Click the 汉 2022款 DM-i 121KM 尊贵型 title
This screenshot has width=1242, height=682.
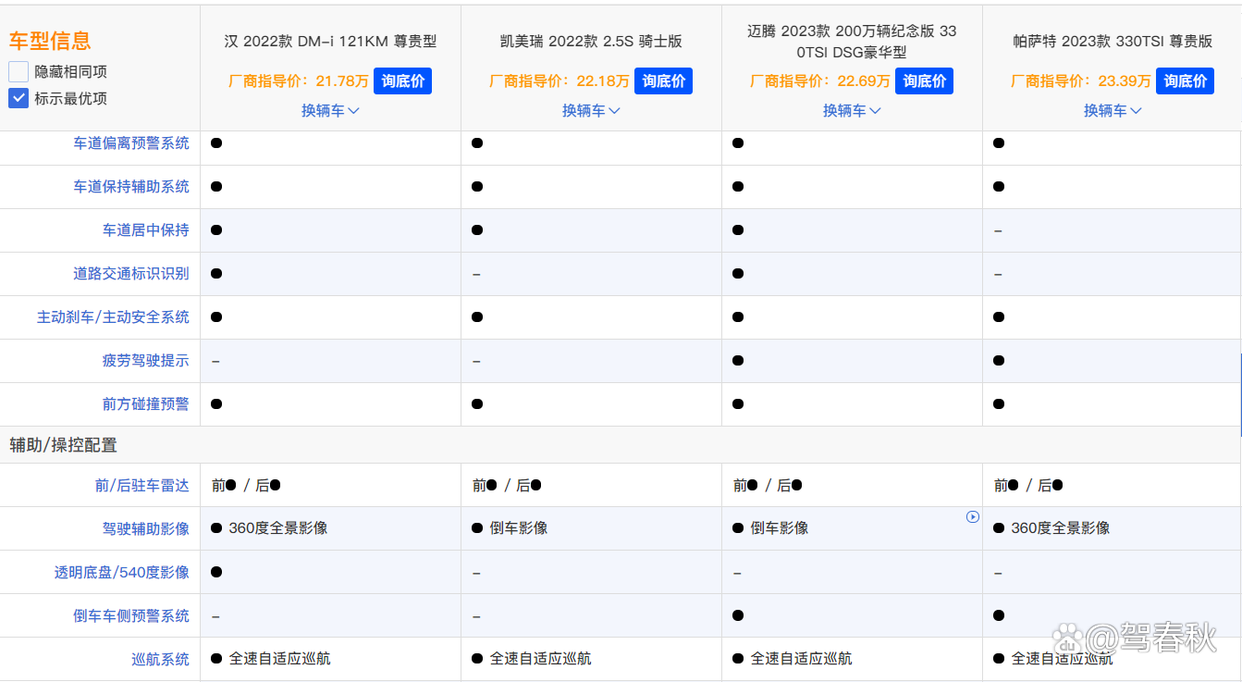(x=330, y=42)
